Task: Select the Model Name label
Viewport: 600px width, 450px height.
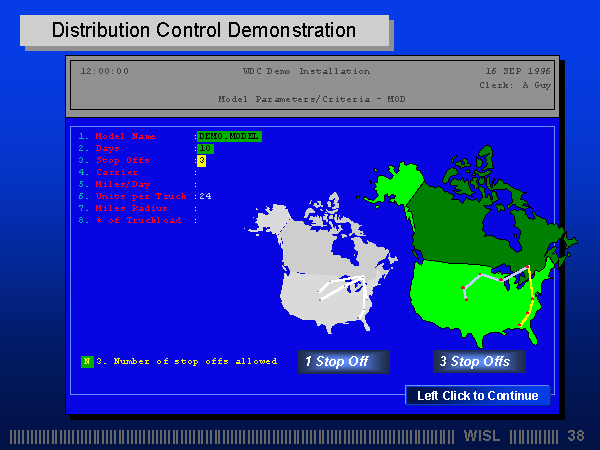Action: [125, 136]
